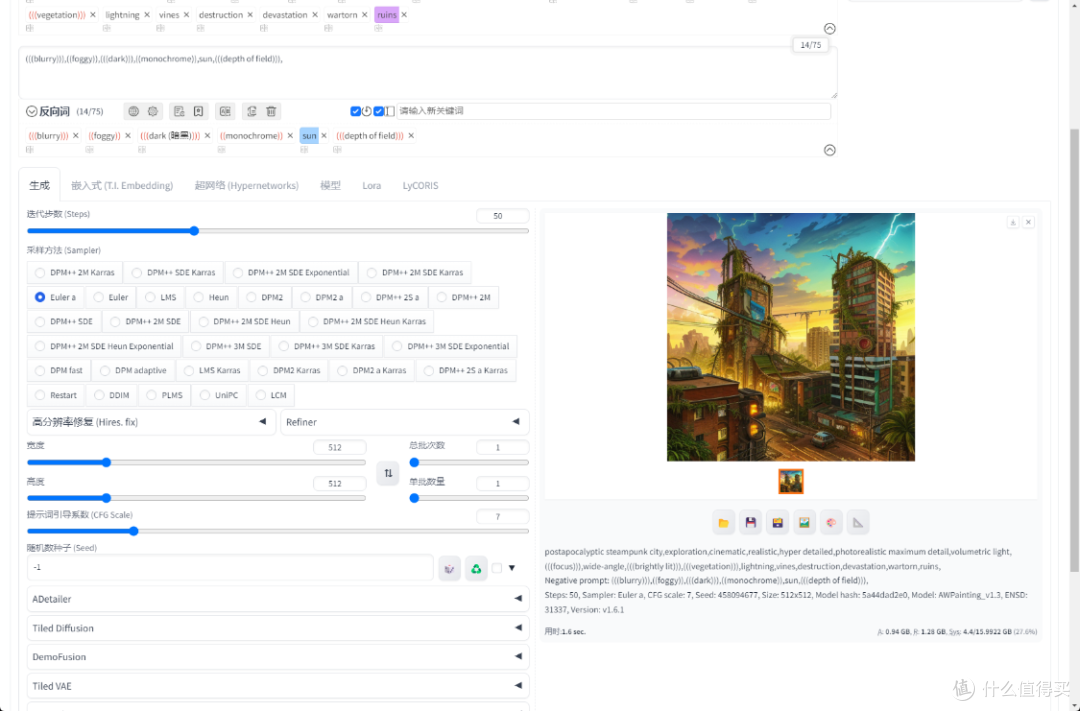The image size is (1080, 711).
Task: Click the '(((vegetation)))' prompt tag
Action: click(57, 14)
